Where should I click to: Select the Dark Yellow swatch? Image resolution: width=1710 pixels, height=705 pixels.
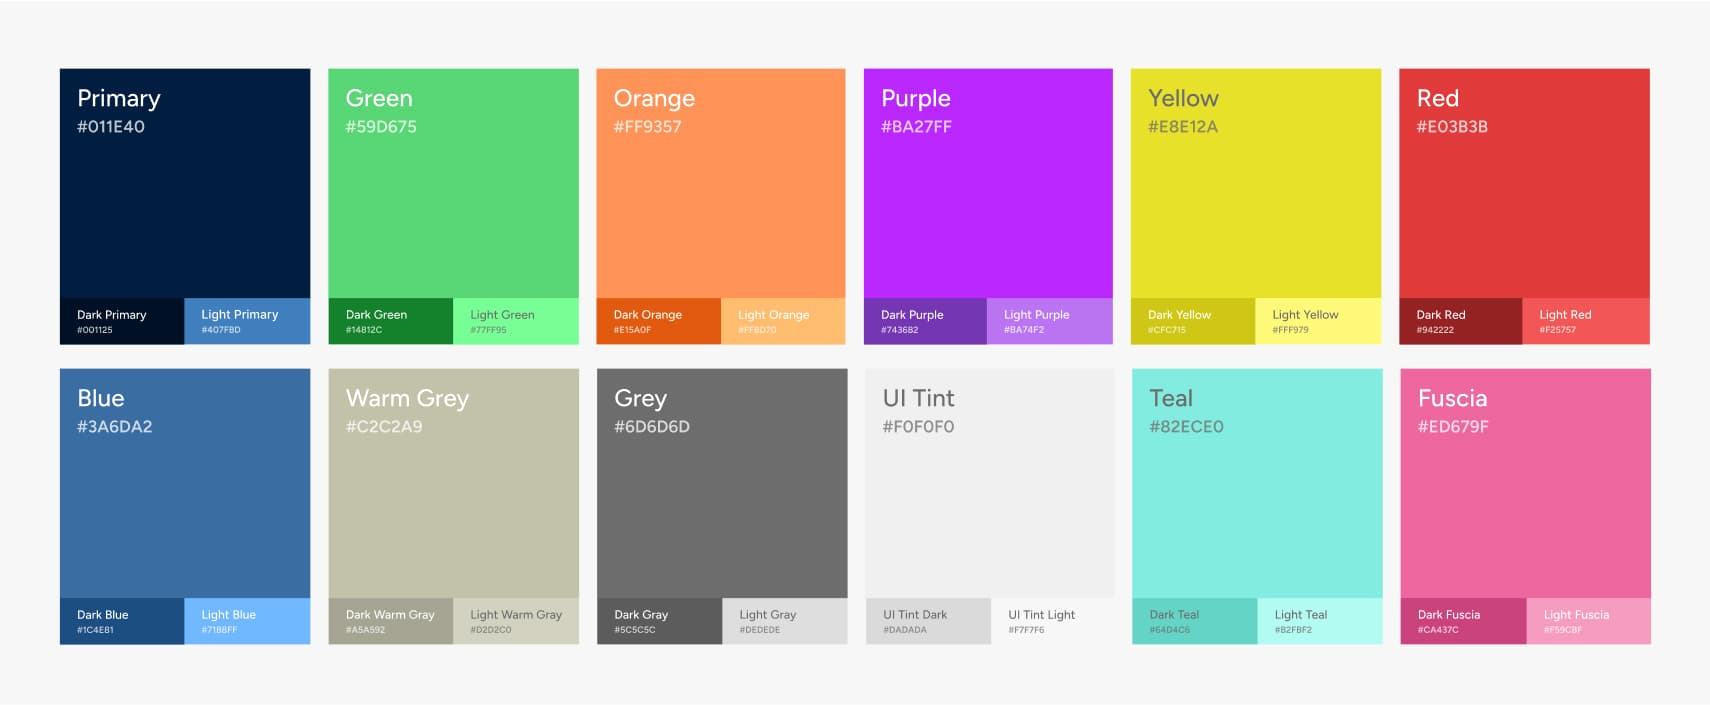(x=1193, y=321)
